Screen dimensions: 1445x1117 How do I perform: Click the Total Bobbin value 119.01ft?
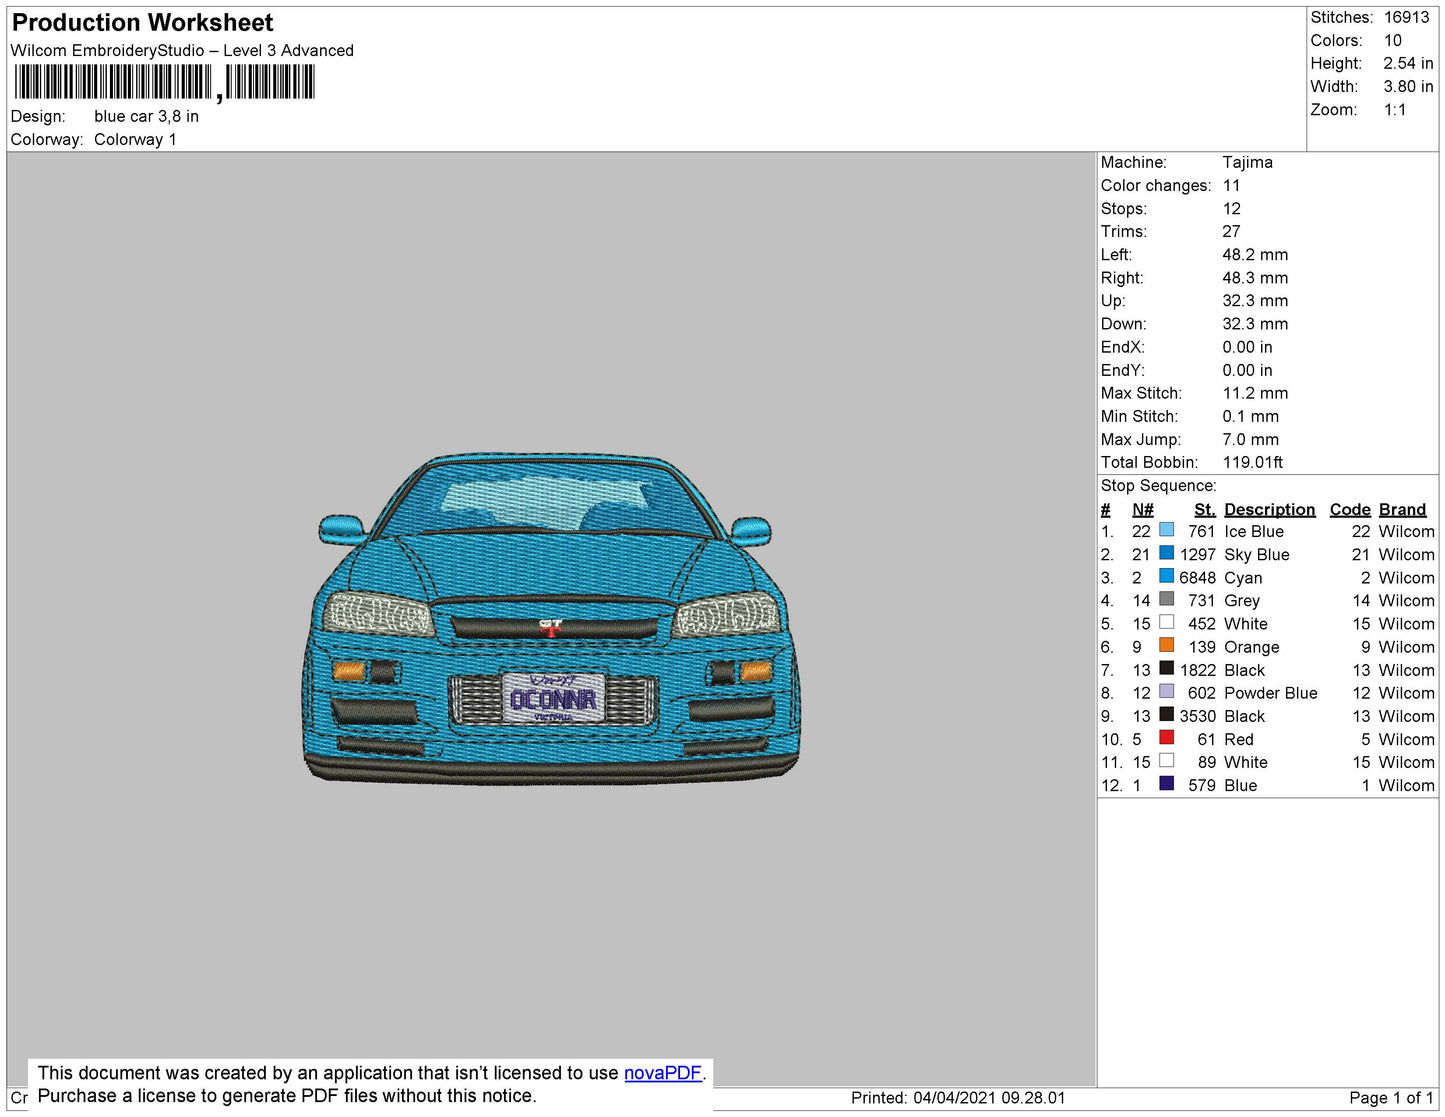(1252, 462)
